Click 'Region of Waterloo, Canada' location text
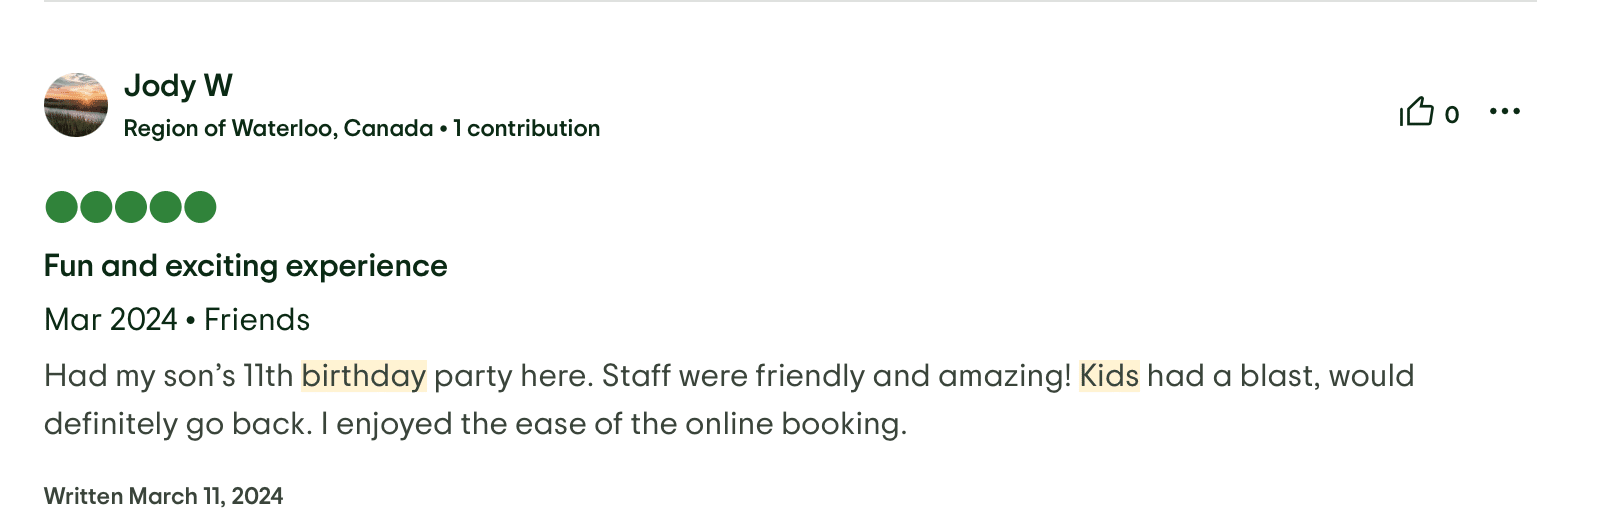 point(278,128)
